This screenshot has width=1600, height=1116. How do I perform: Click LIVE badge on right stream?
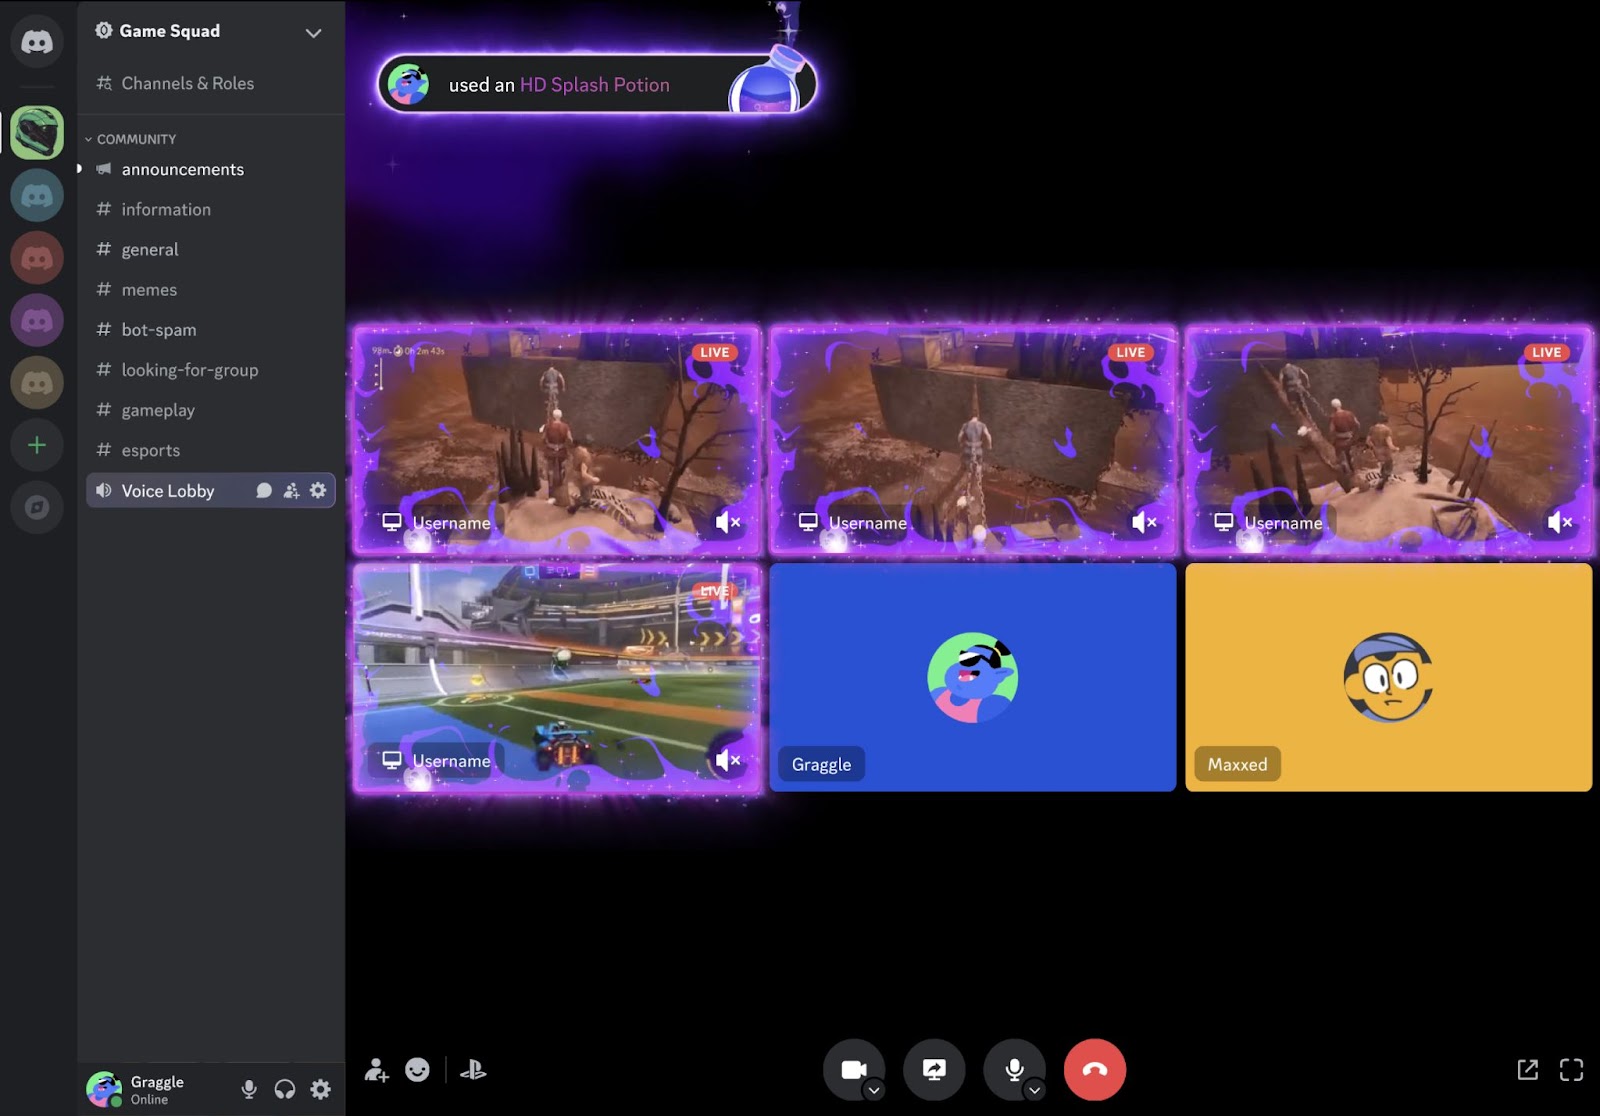1546,352
